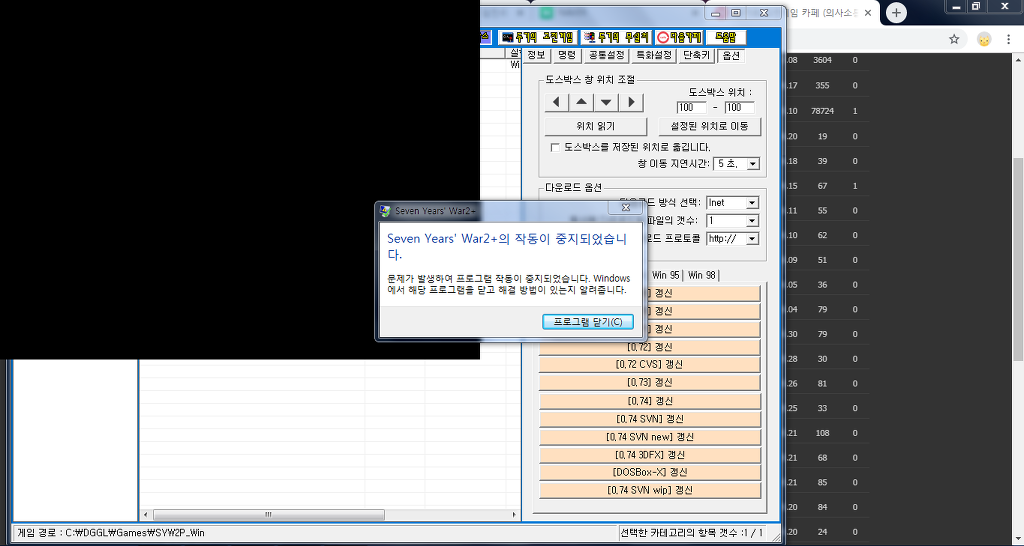Open the Inet download method dropdown
The image size is (1024, 546).
coord(752,203)
